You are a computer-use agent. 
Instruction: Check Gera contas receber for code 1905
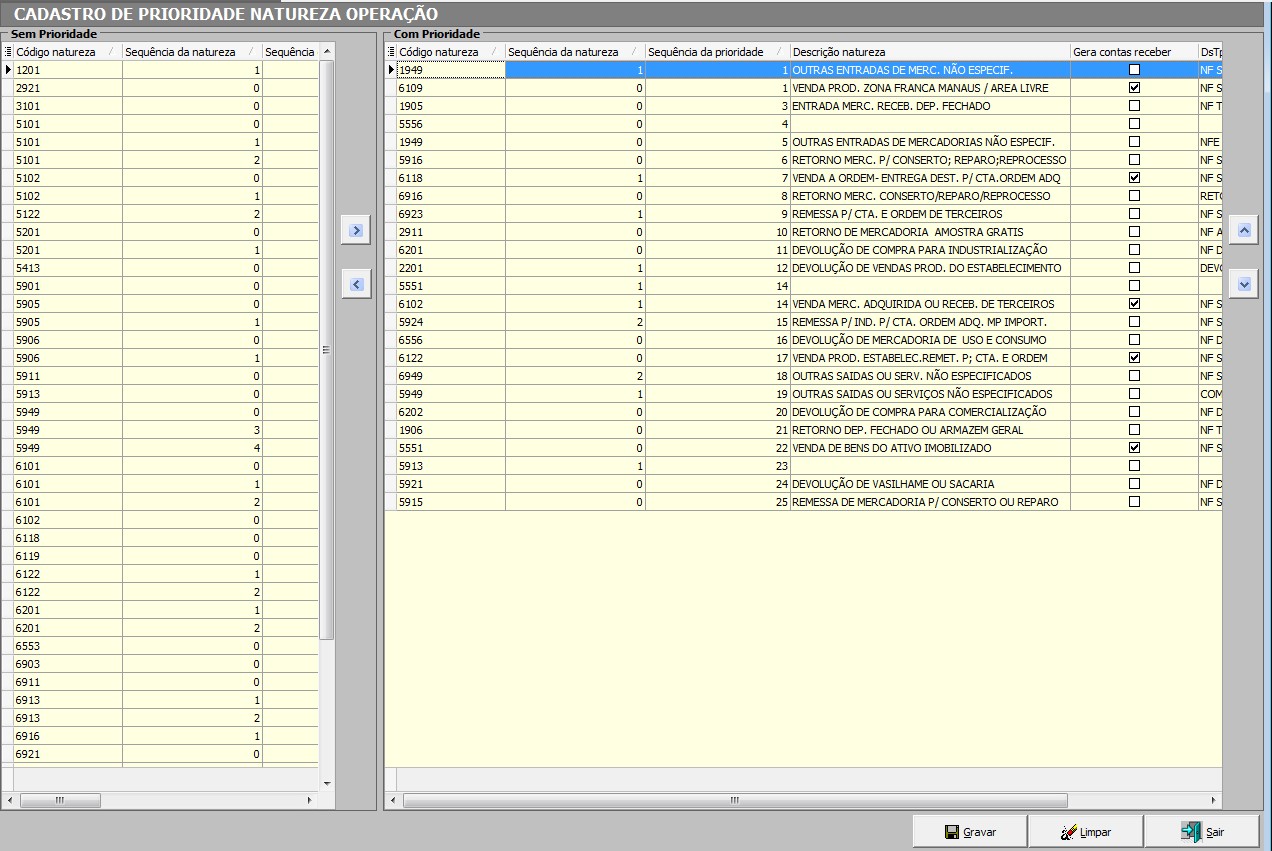click(1134, 106)
